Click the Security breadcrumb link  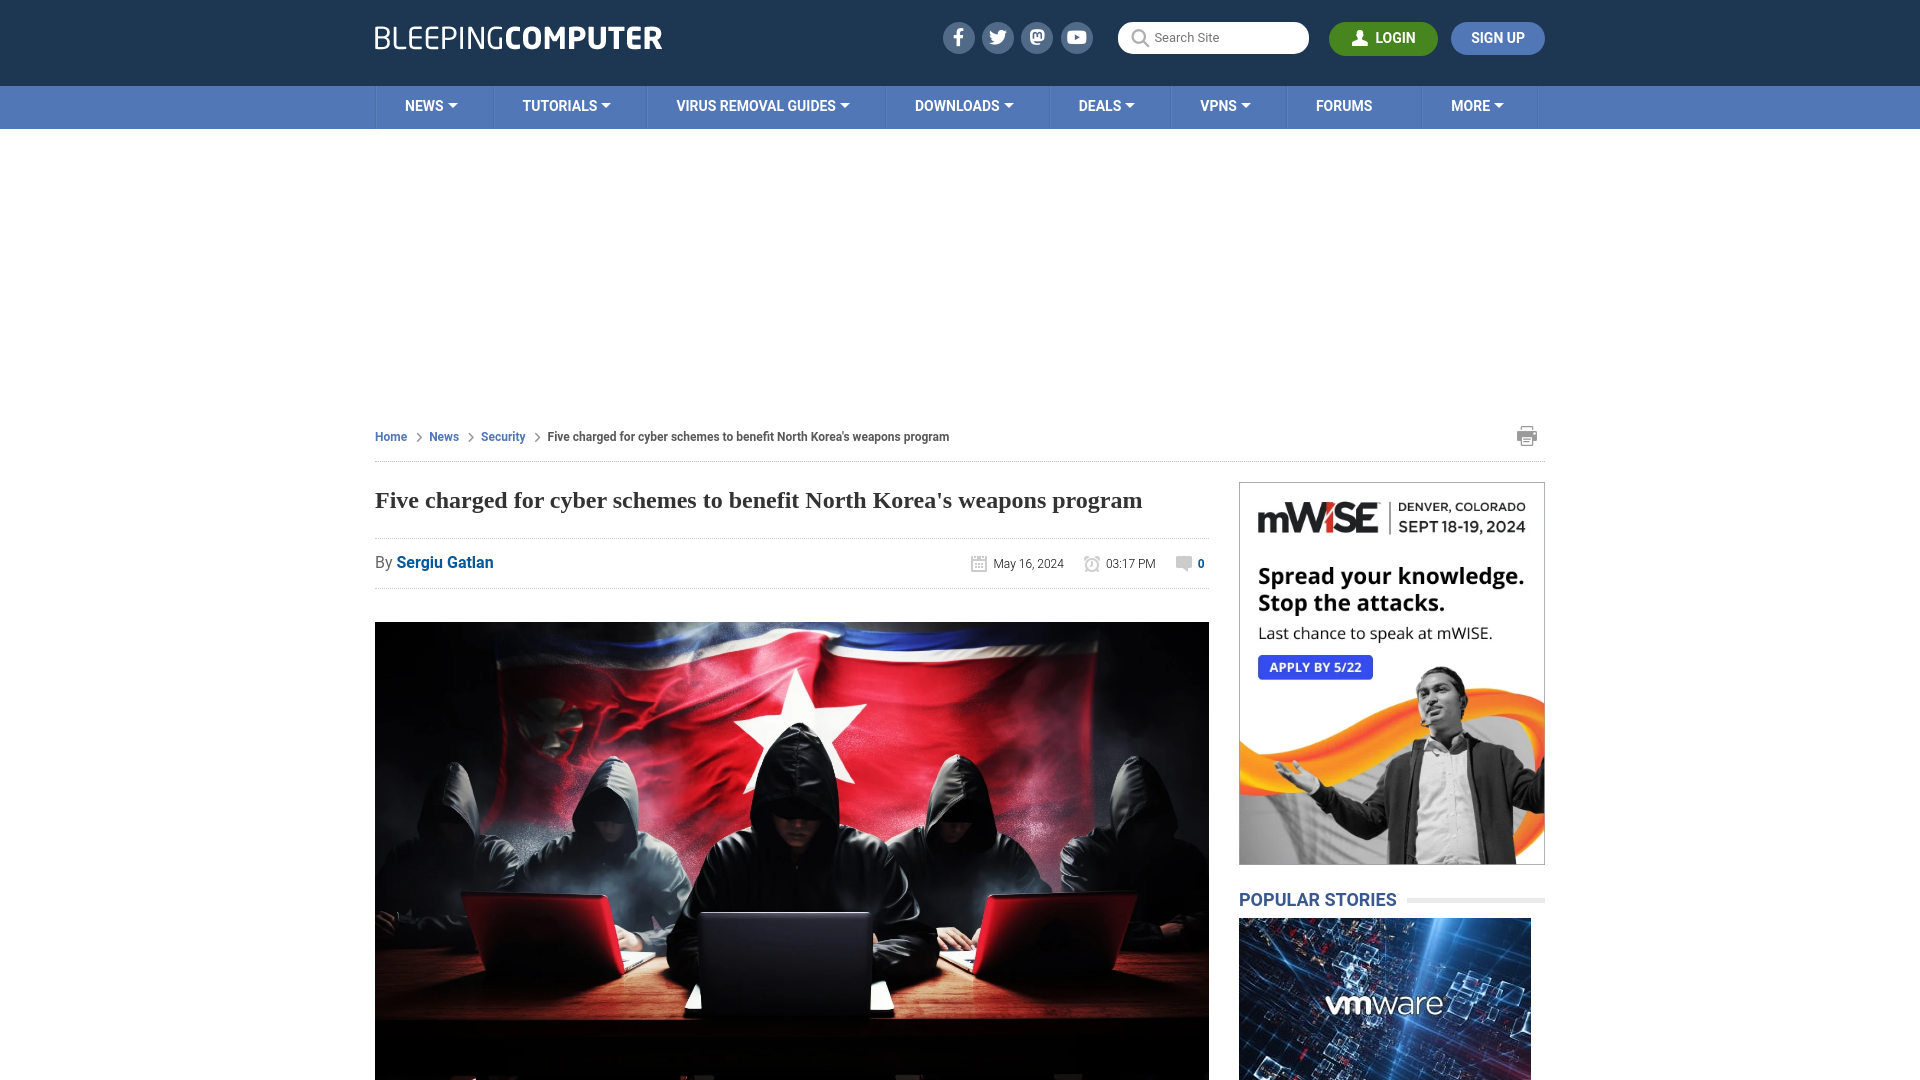[502, 436]
